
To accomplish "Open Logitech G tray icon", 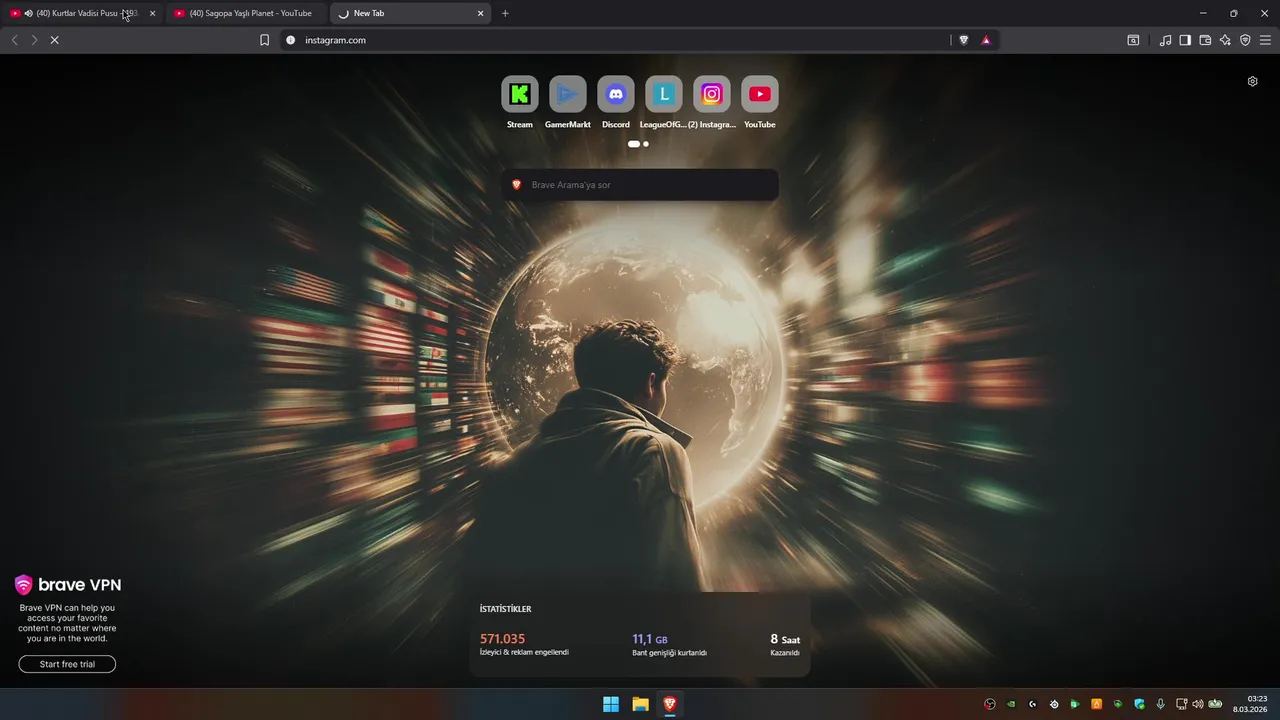I will pyautogui.click(x=1033, y=704).
